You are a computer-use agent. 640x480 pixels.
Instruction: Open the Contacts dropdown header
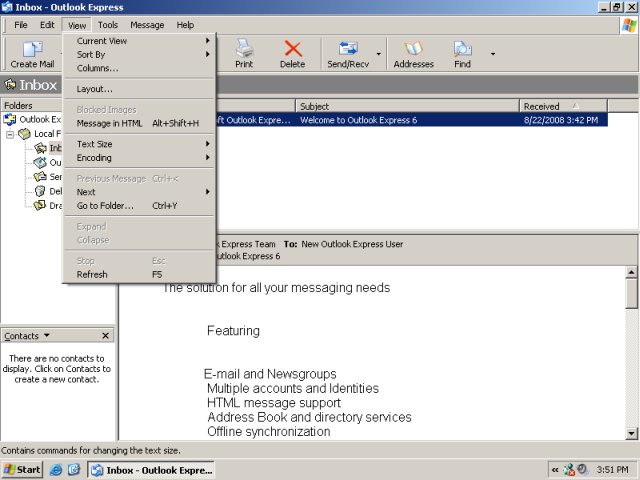click(x=27, y=336)
